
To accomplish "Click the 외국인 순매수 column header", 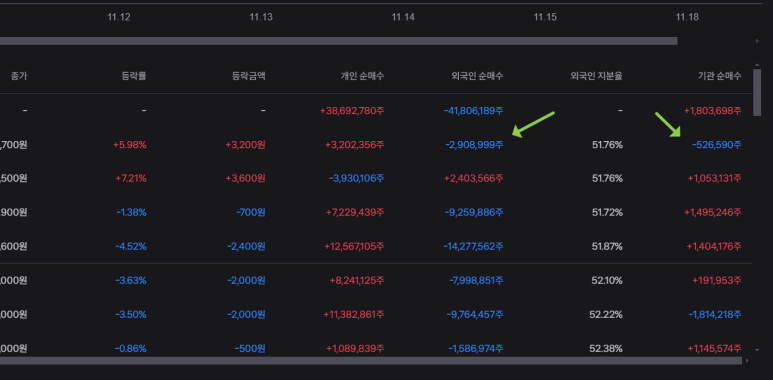I will tap(477, 76).
